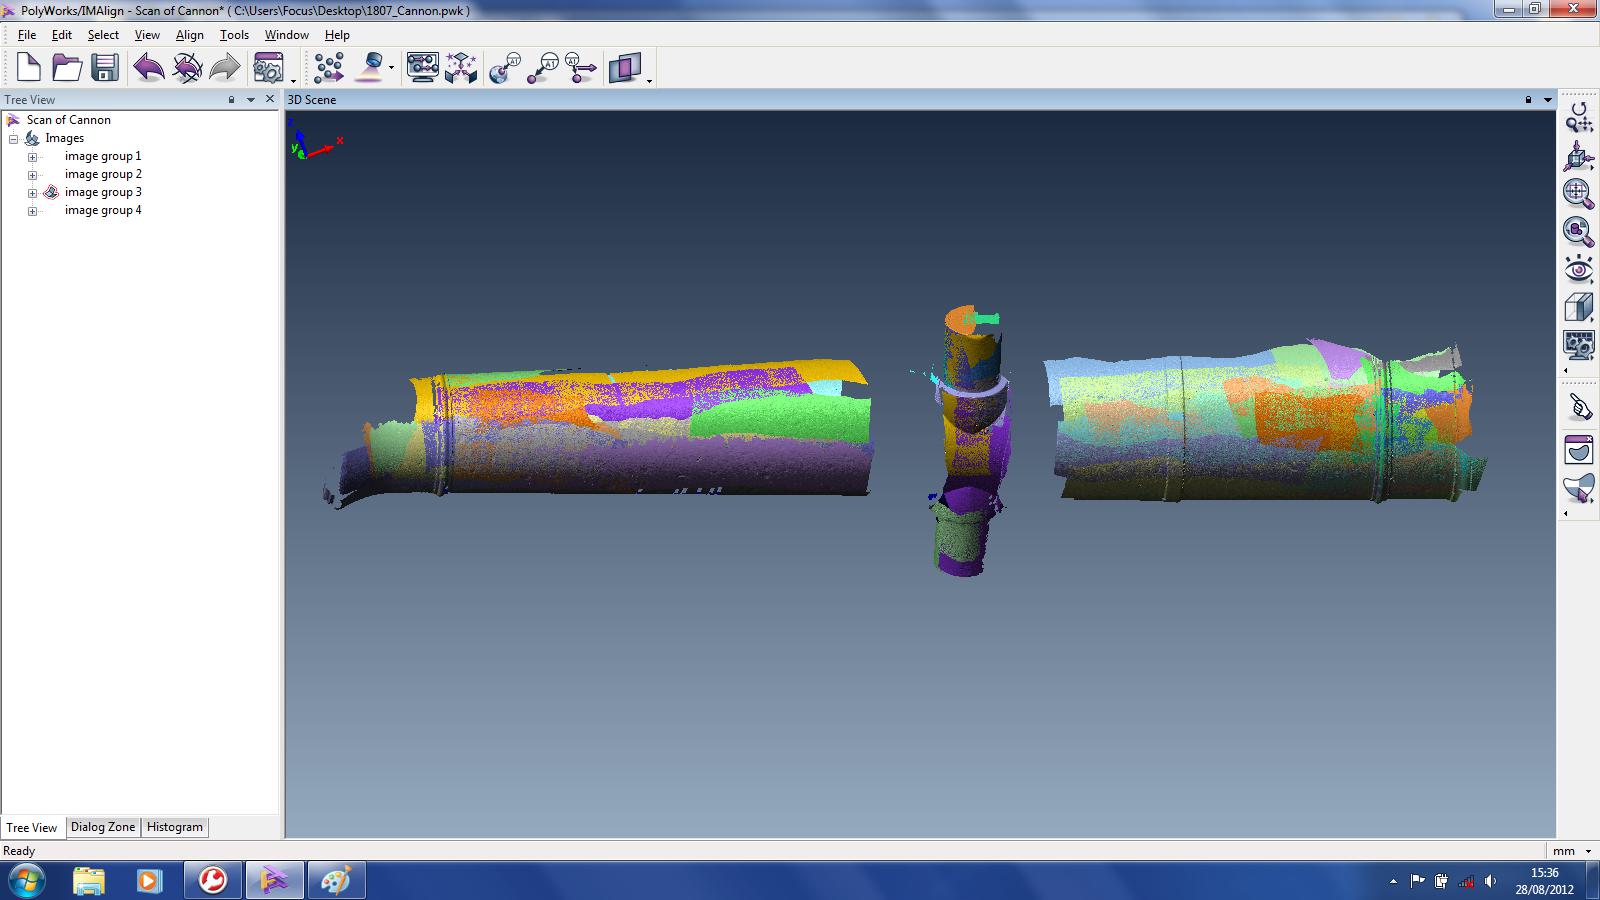Image resolution: width=1600 pixels, height=900 pixels.
Task: Toggle the icon beside image group 3
Action: coord(51,192)
